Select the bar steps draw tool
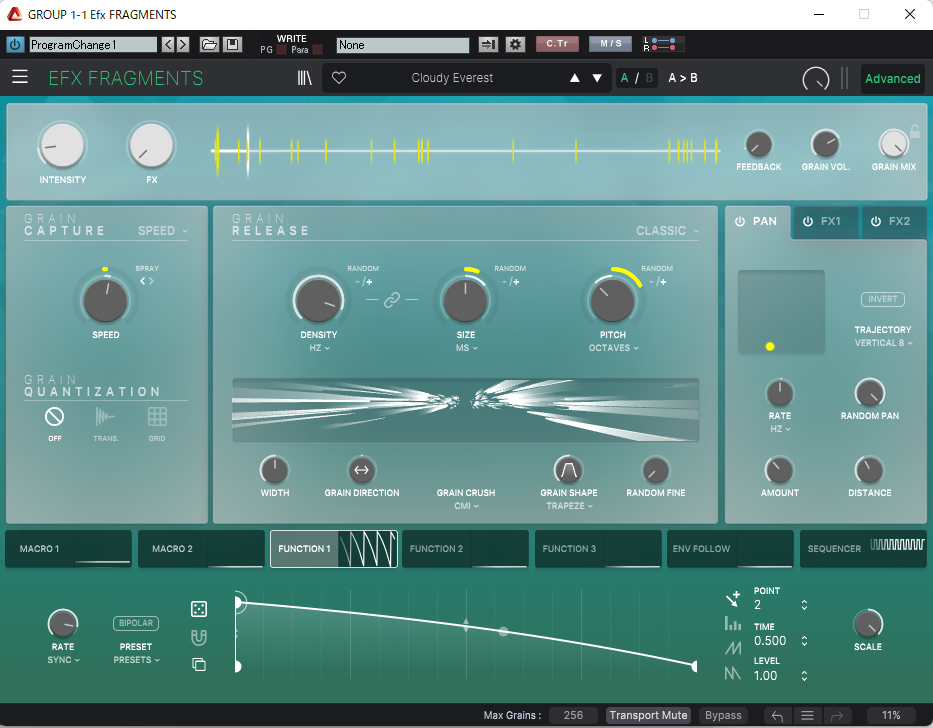Image resolution: width=933 pixels, height=728 pixels. coord(733,623)
